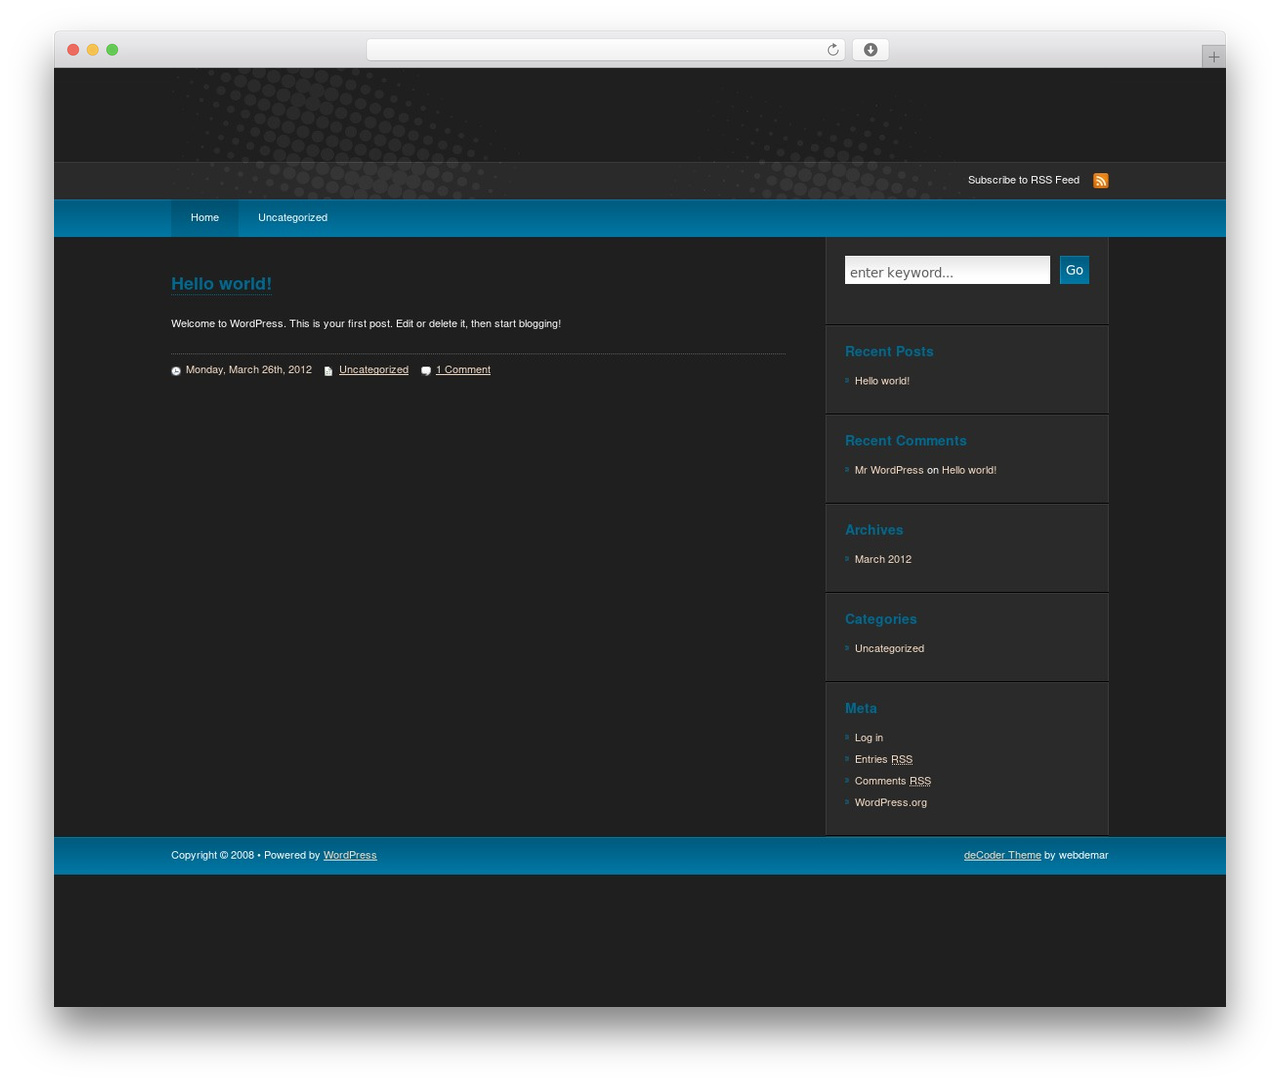Click the Meta widget heading

(x=861, y=708)
